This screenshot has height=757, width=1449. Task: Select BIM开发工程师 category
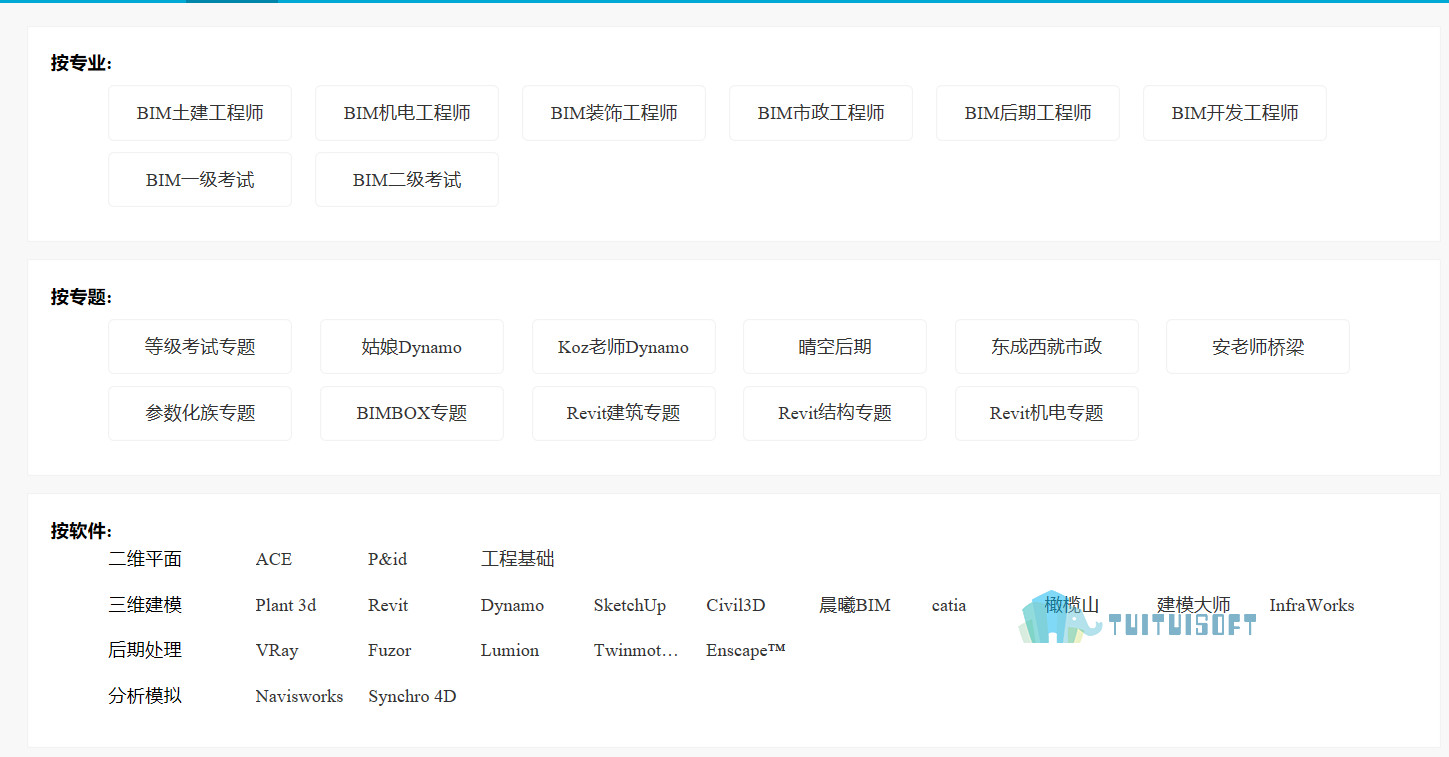point(1235,113)
